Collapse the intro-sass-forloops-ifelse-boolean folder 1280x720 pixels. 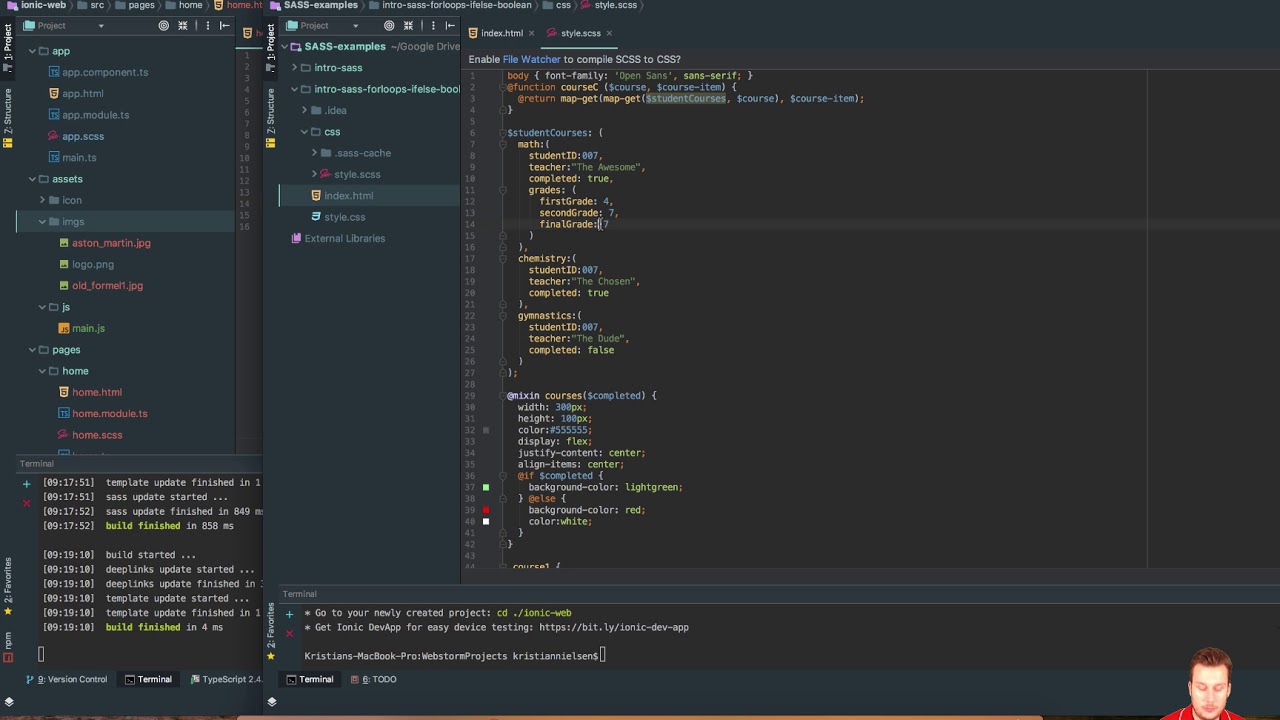(x=294, y=89)
